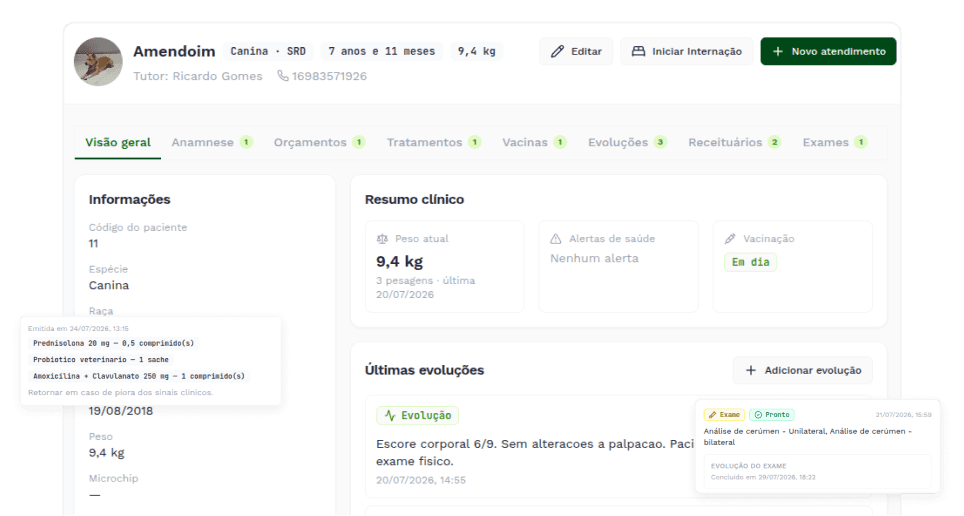Click Probiotico veterinario 1 sache line
This screenshot has height=516, width=964.
[101, 360]
